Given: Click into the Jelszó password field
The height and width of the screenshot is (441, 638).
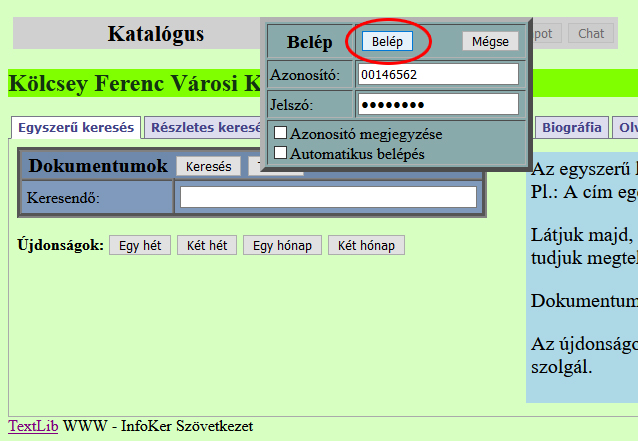Looking at the screenshot, I should pyautogui.click(x=437, y=104).
